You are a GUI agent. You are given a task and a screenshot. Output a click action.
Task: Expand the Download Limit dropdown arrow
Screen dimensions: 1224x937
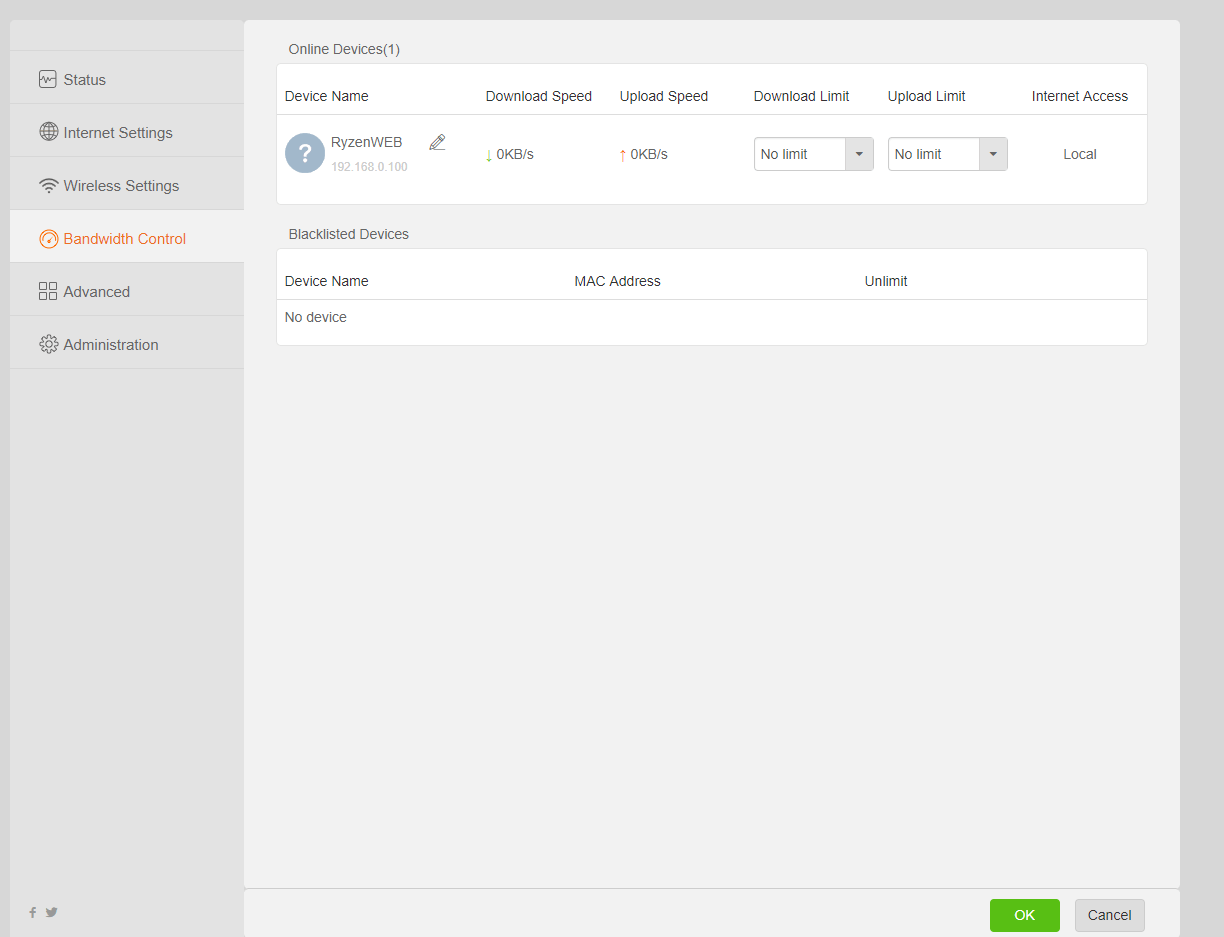(x=859, y=154)
